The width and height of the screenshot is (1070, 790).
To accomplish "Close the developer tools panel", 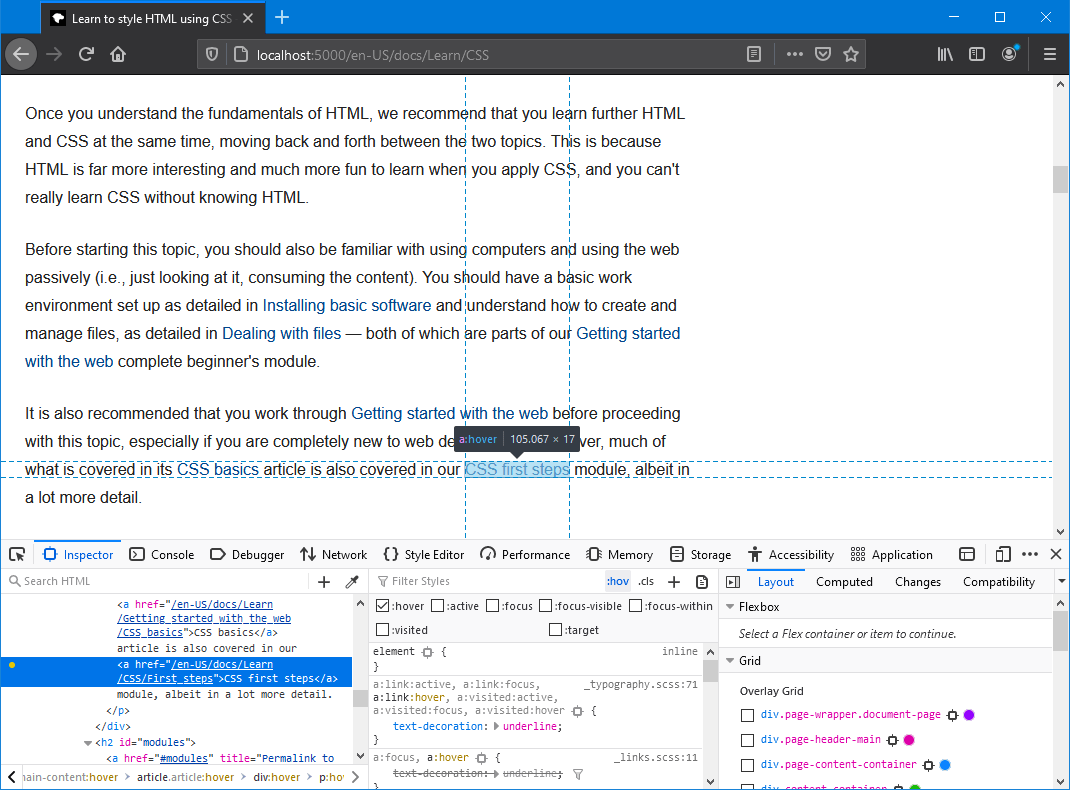I will [x=1056, y=555].
